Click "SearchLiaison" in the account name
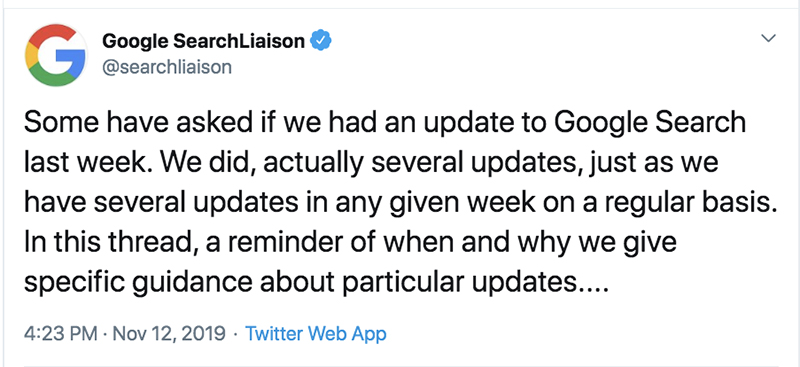The height and width of the screenshot is (367, 800). pyautogui.click(x=239, y=41)
